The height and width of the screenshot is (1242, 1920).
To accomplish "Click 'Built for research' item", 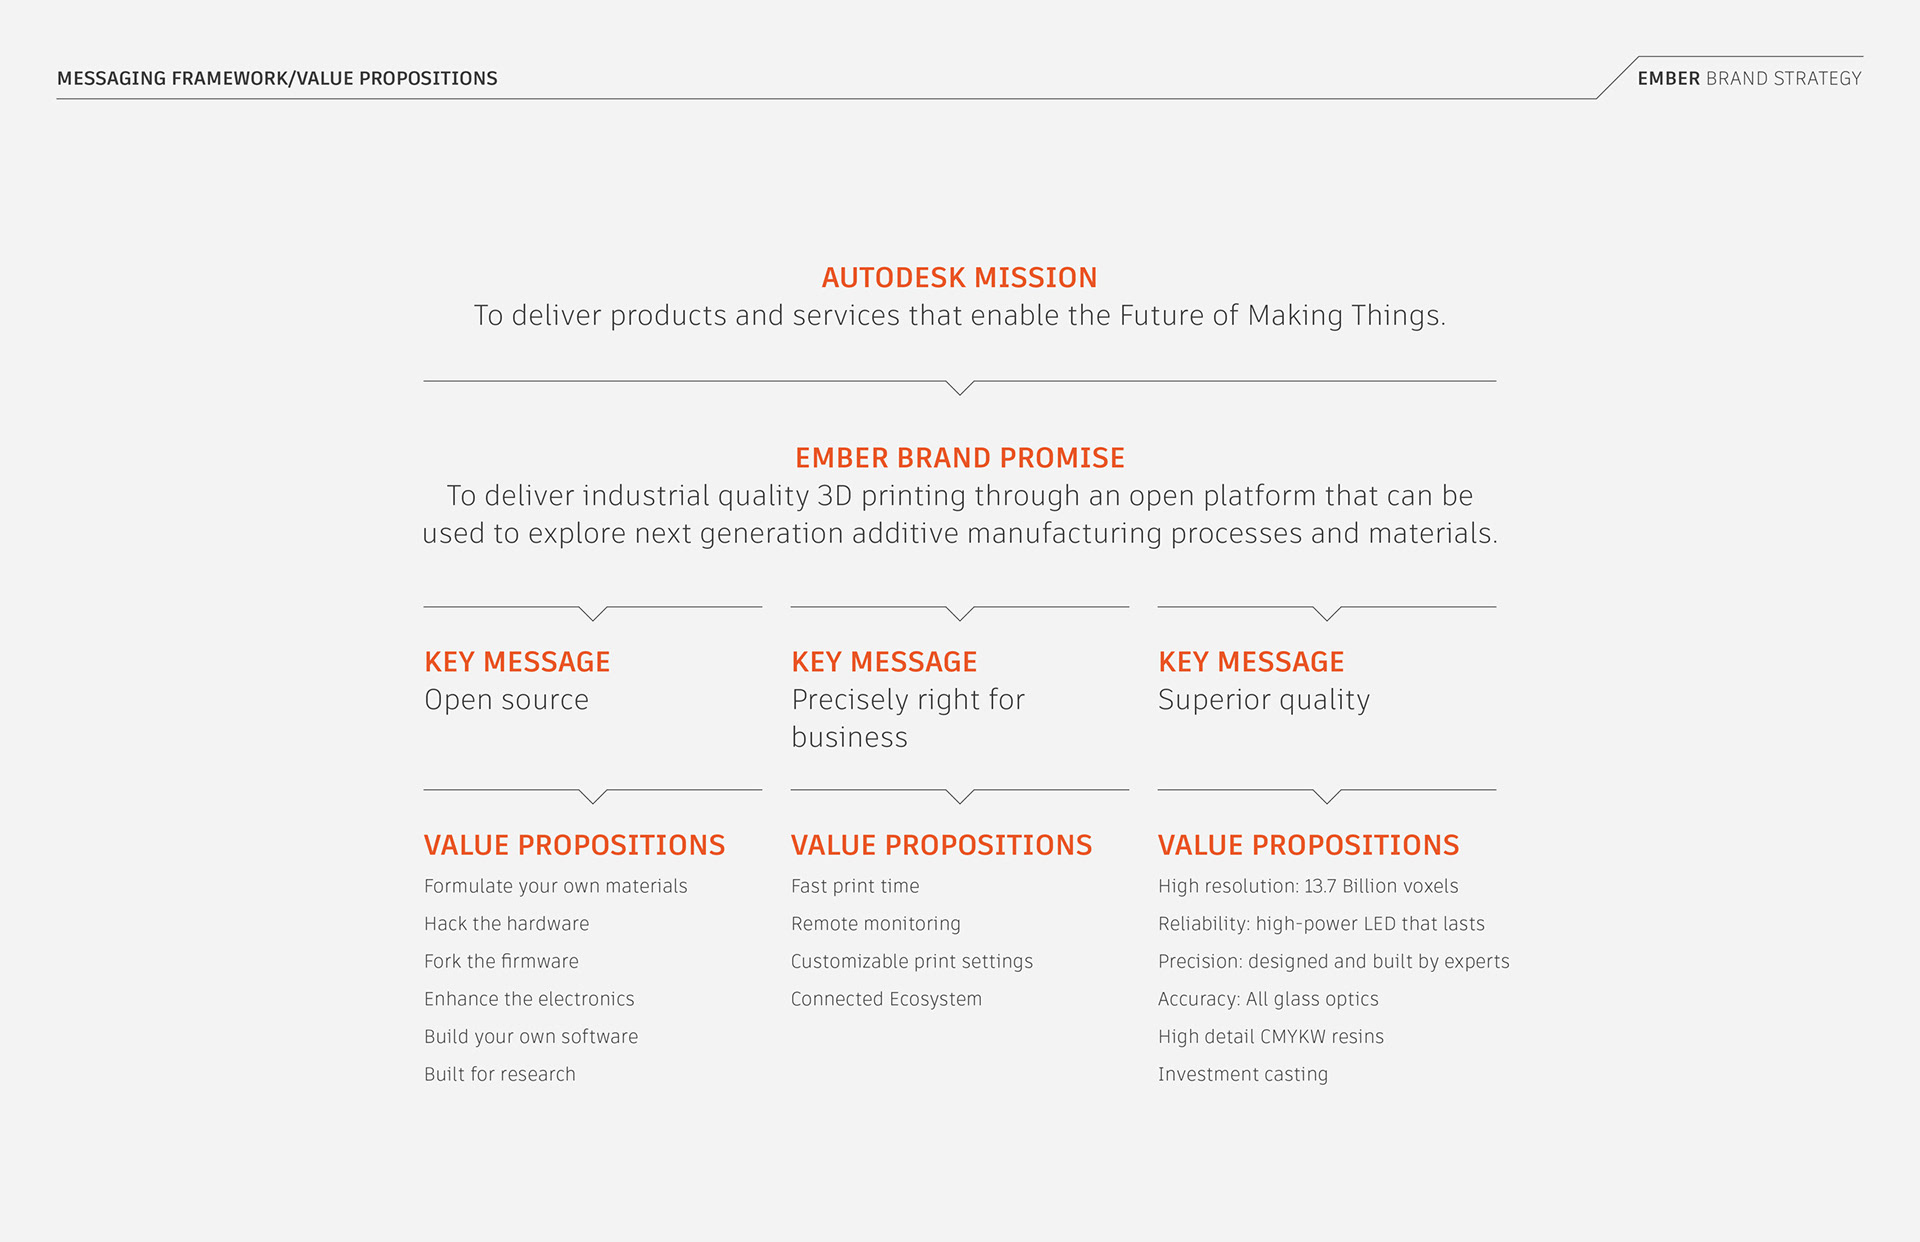I will tap(499, 1074).
